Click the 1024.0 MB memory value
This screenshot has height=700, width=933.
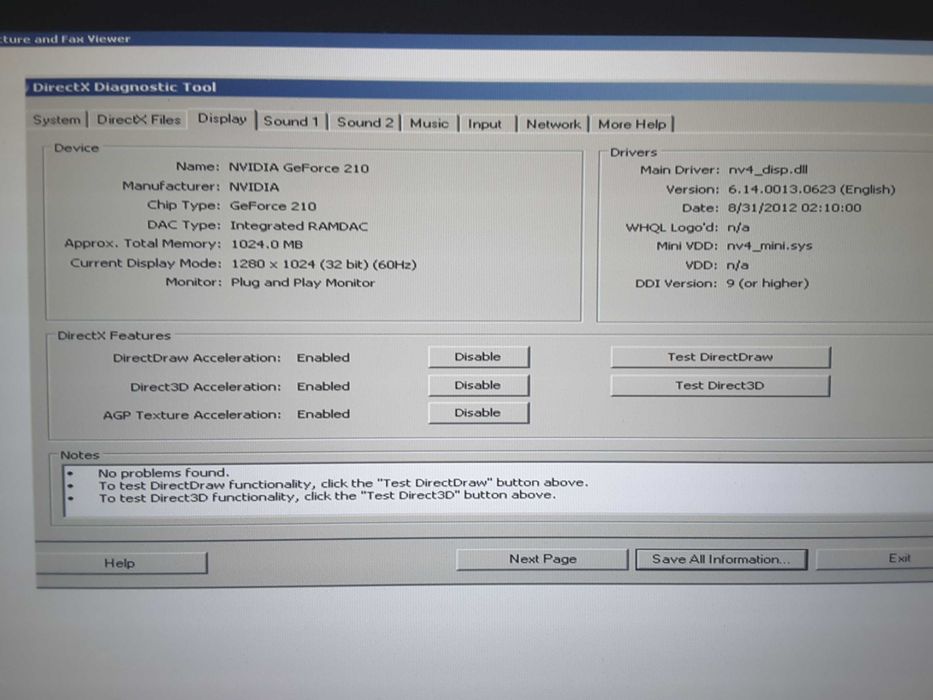click(267, 245)
